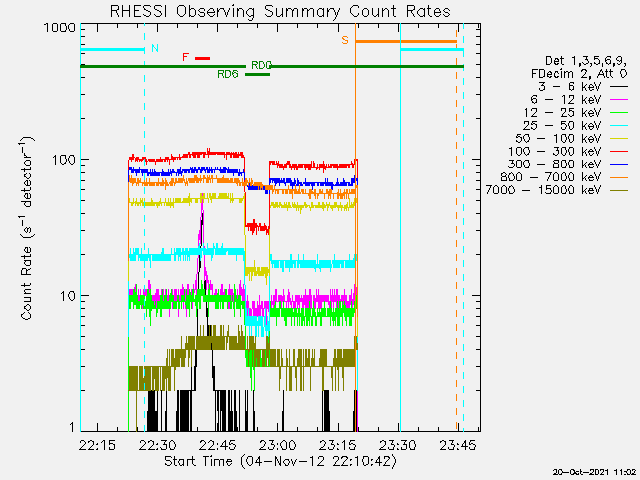Click the red line swatch for 100 - 300 keV
640x480 pixels.
pyautogui.click(x=619, y=151)
